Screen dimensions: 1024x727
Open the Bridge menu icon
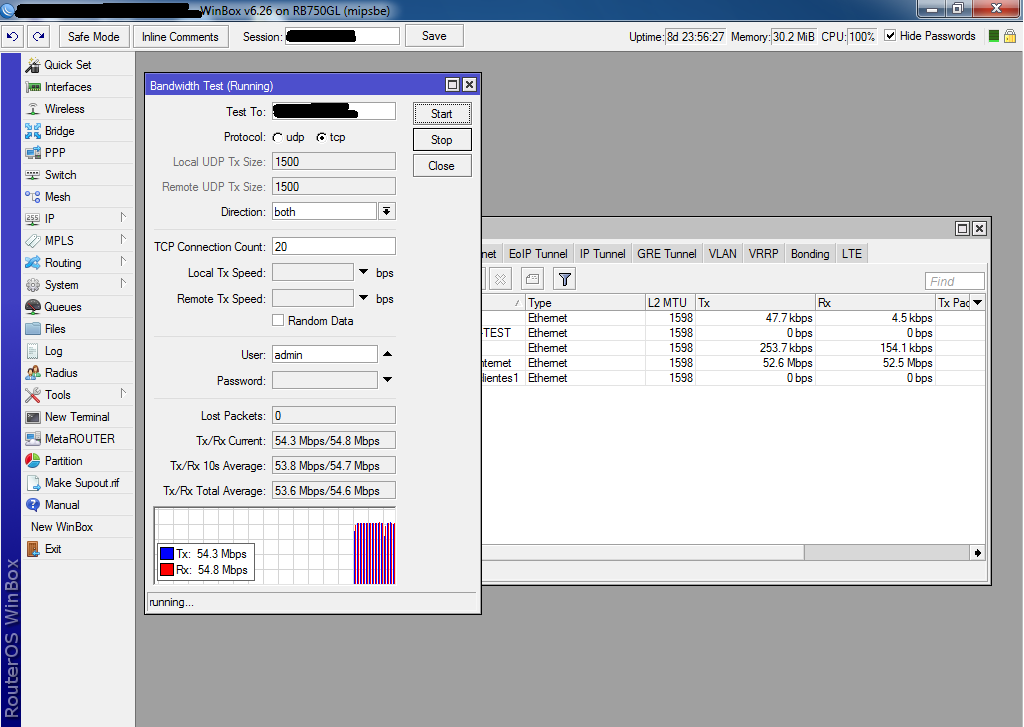coord(33,131)
